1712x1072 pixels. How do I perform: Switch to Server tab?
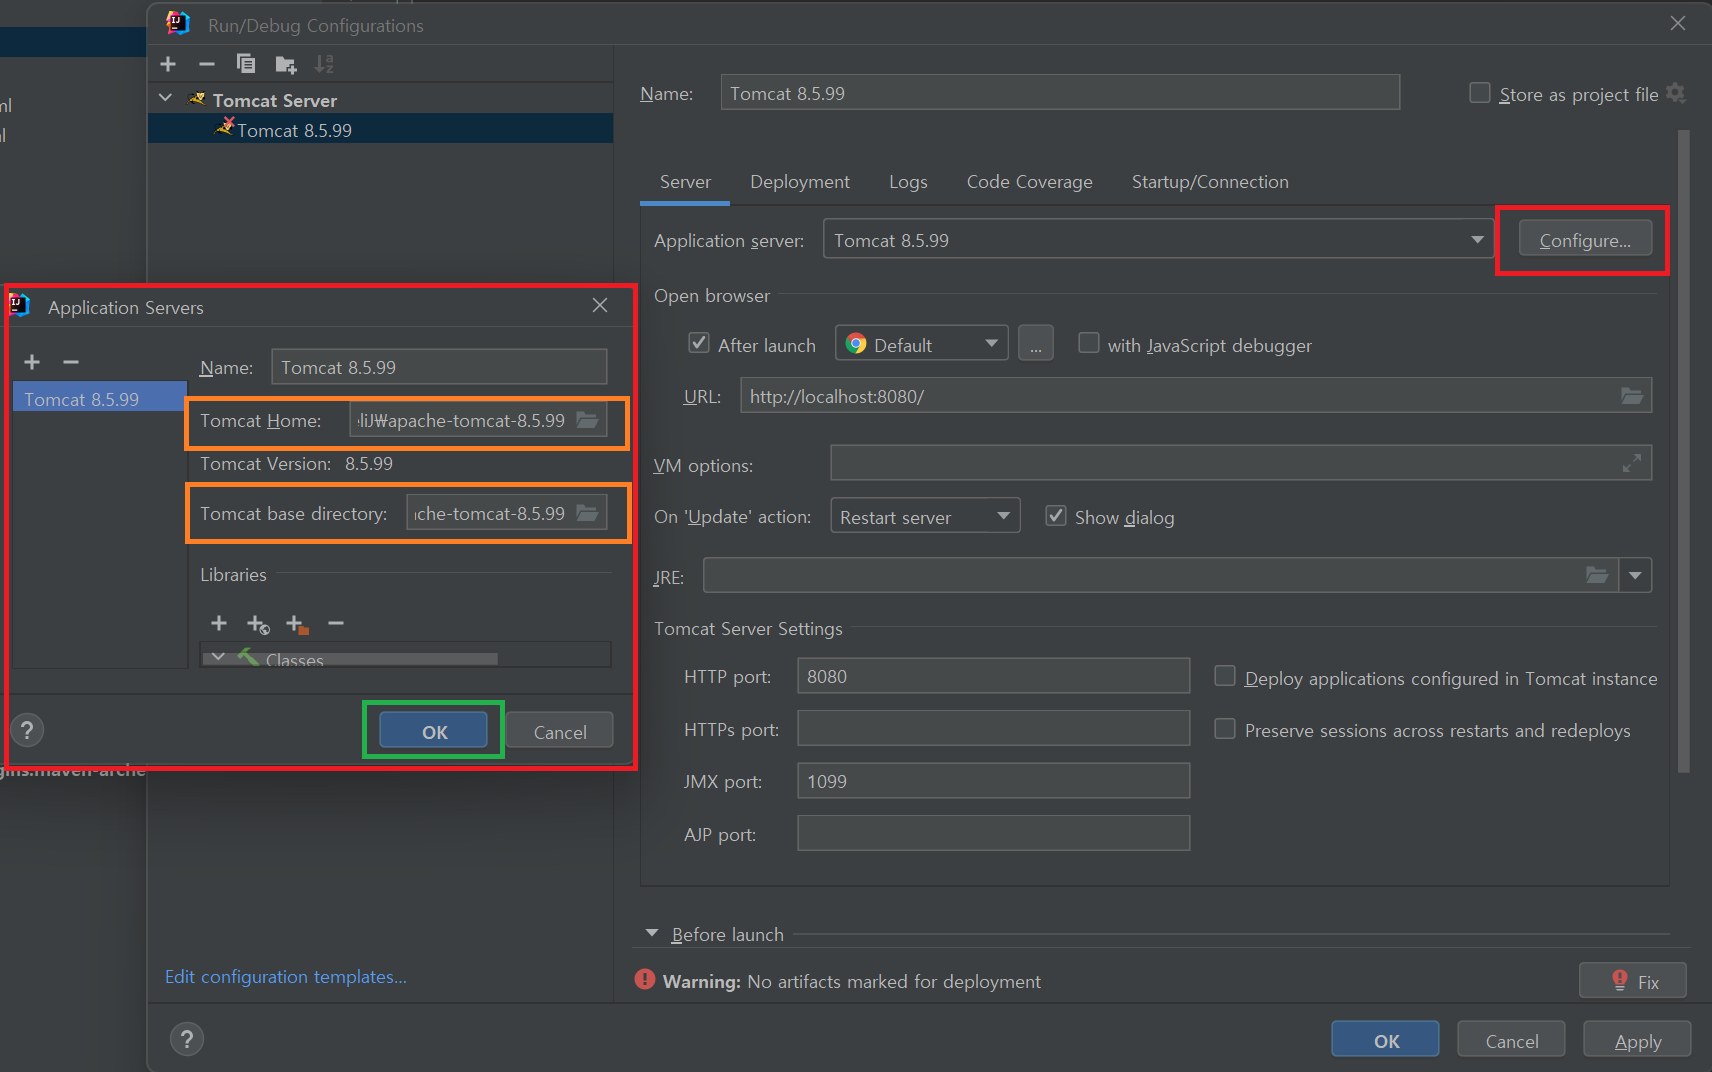[x=685, y=182]
